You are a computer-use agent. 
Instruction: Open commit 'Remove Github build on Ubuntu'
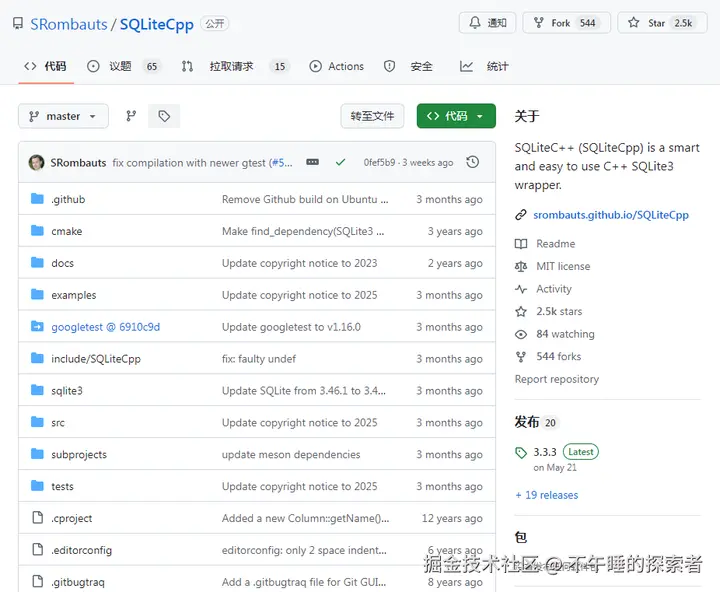305,199
